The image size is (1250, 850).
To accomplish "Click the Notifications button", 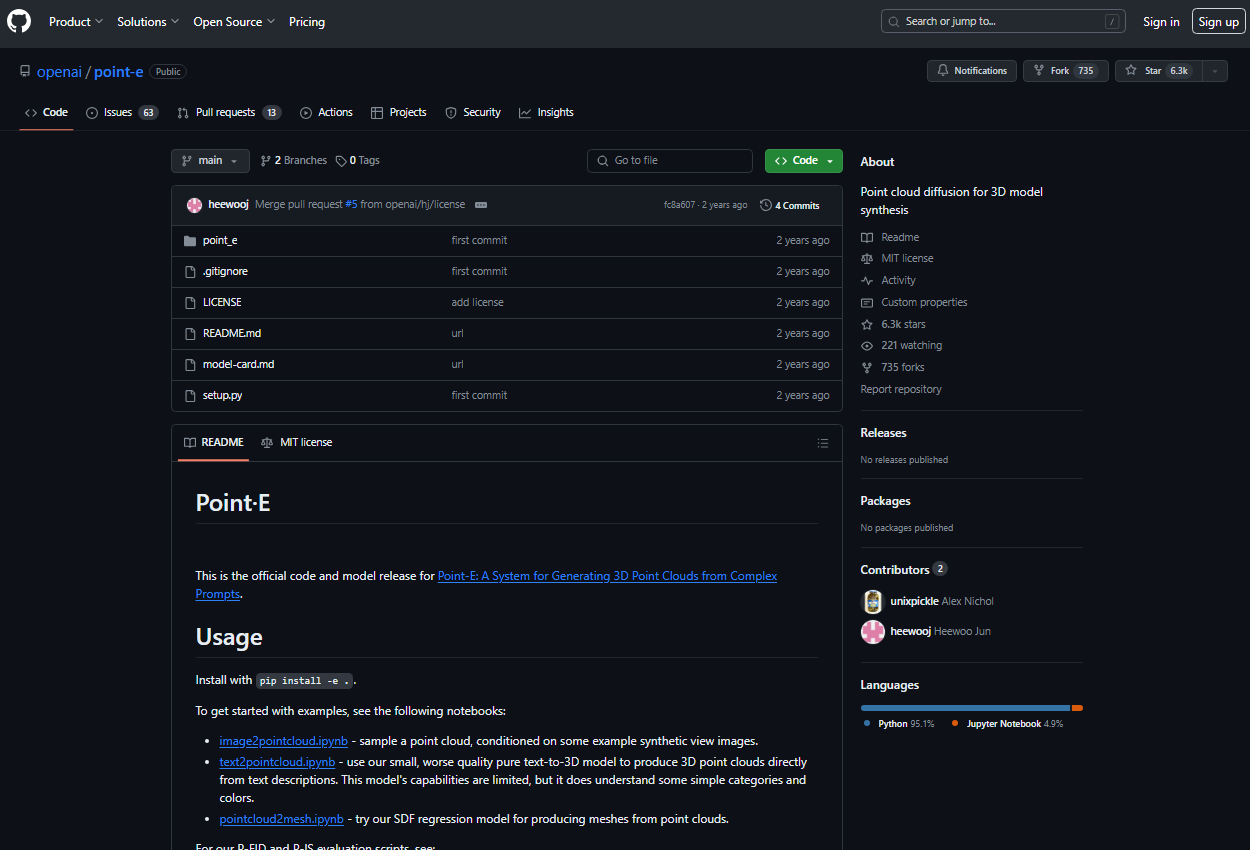I will click(972, 71).
